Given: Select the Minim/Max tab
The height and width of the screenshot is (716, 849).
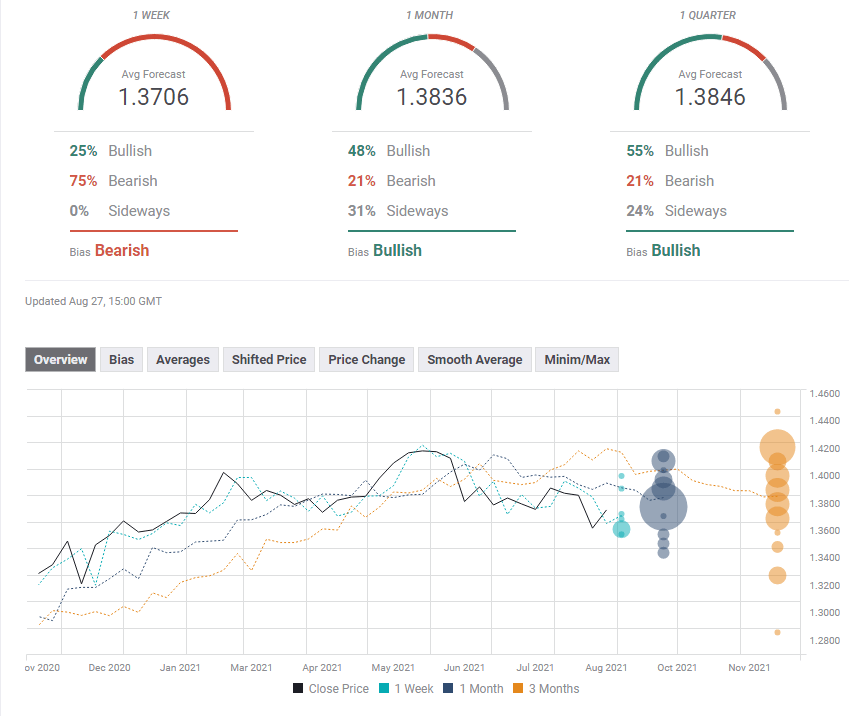Looking at the screenshot, I should (577, 360).
